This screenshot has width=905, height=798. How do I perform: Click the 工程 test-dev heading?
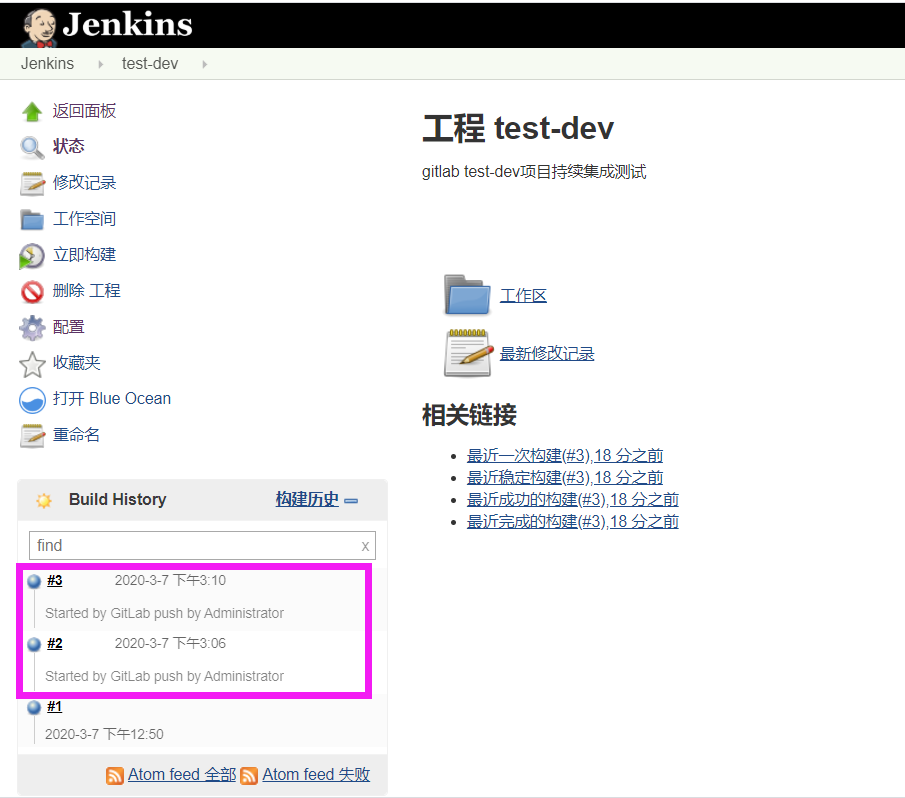pos(518,128)
